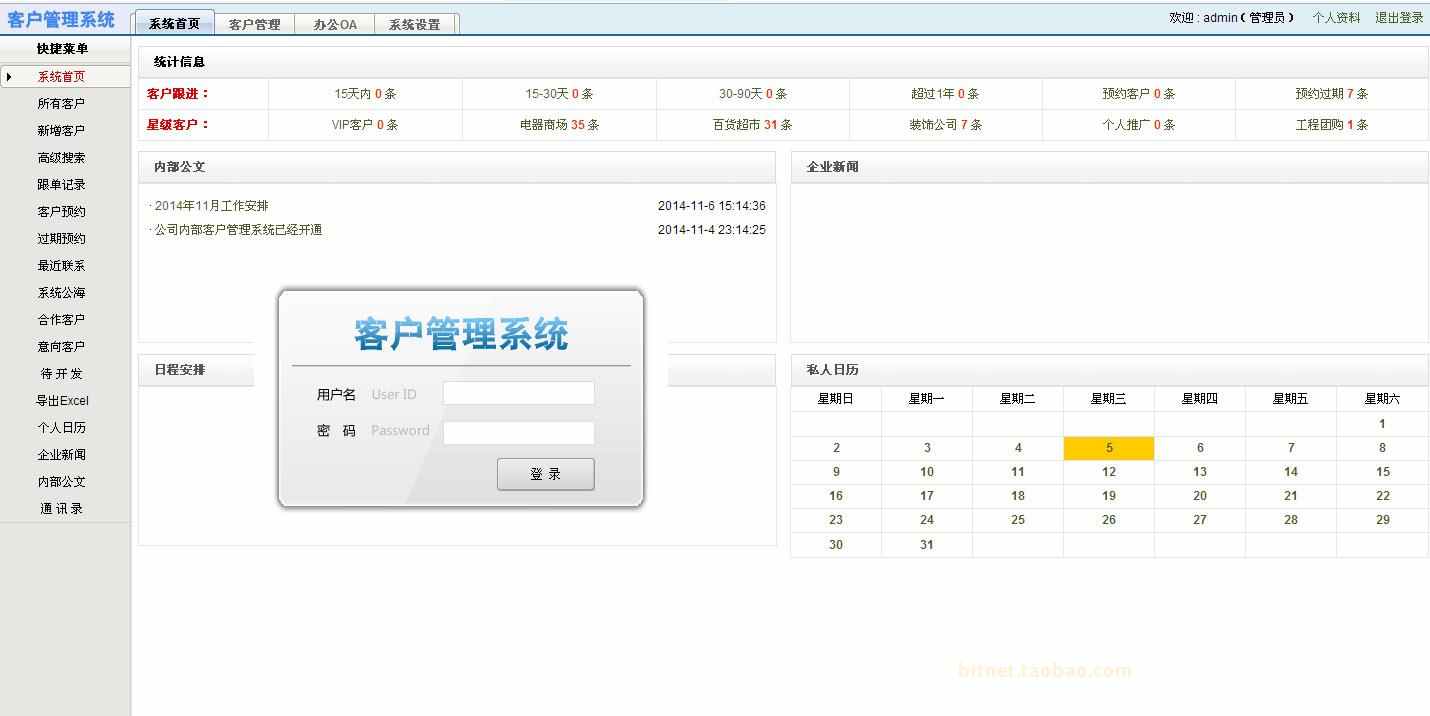Switch to the 系统首页 top tab
This screenshot has width=1430, height=716.
(174, 24)
